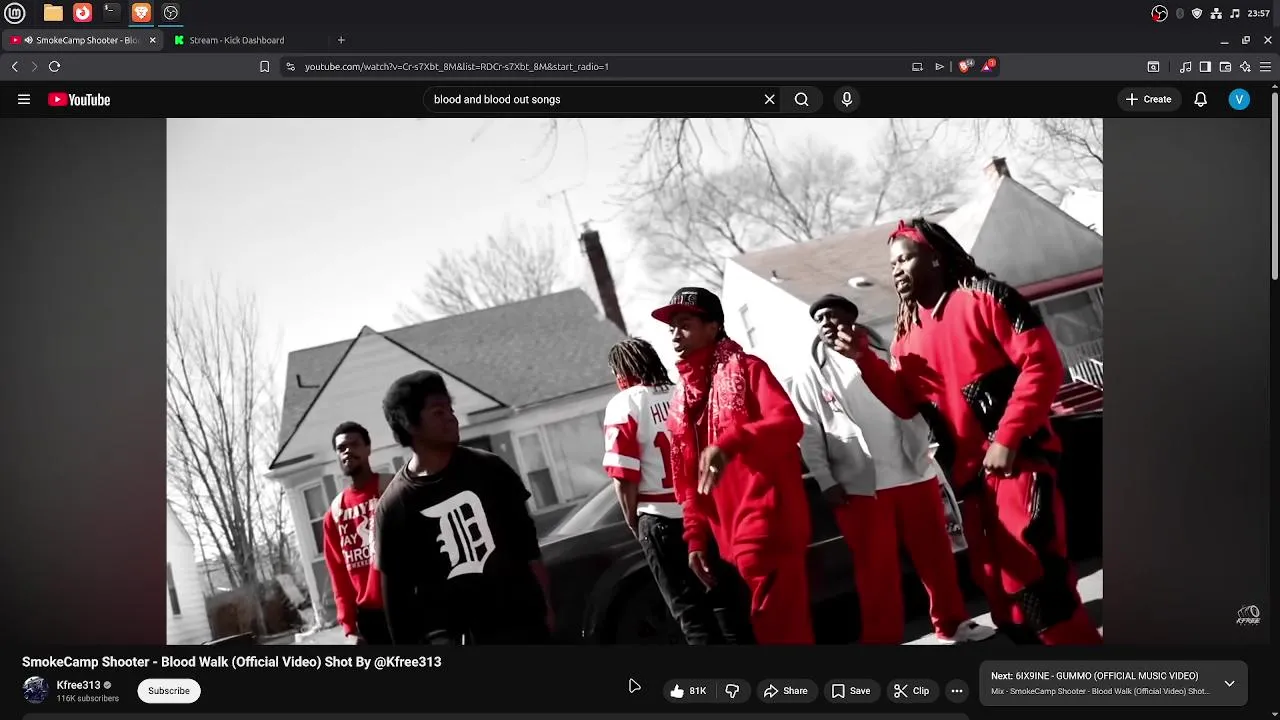Open Kfree313 channel avatar
Screen dimensions: 1280x720
[35, 690]
